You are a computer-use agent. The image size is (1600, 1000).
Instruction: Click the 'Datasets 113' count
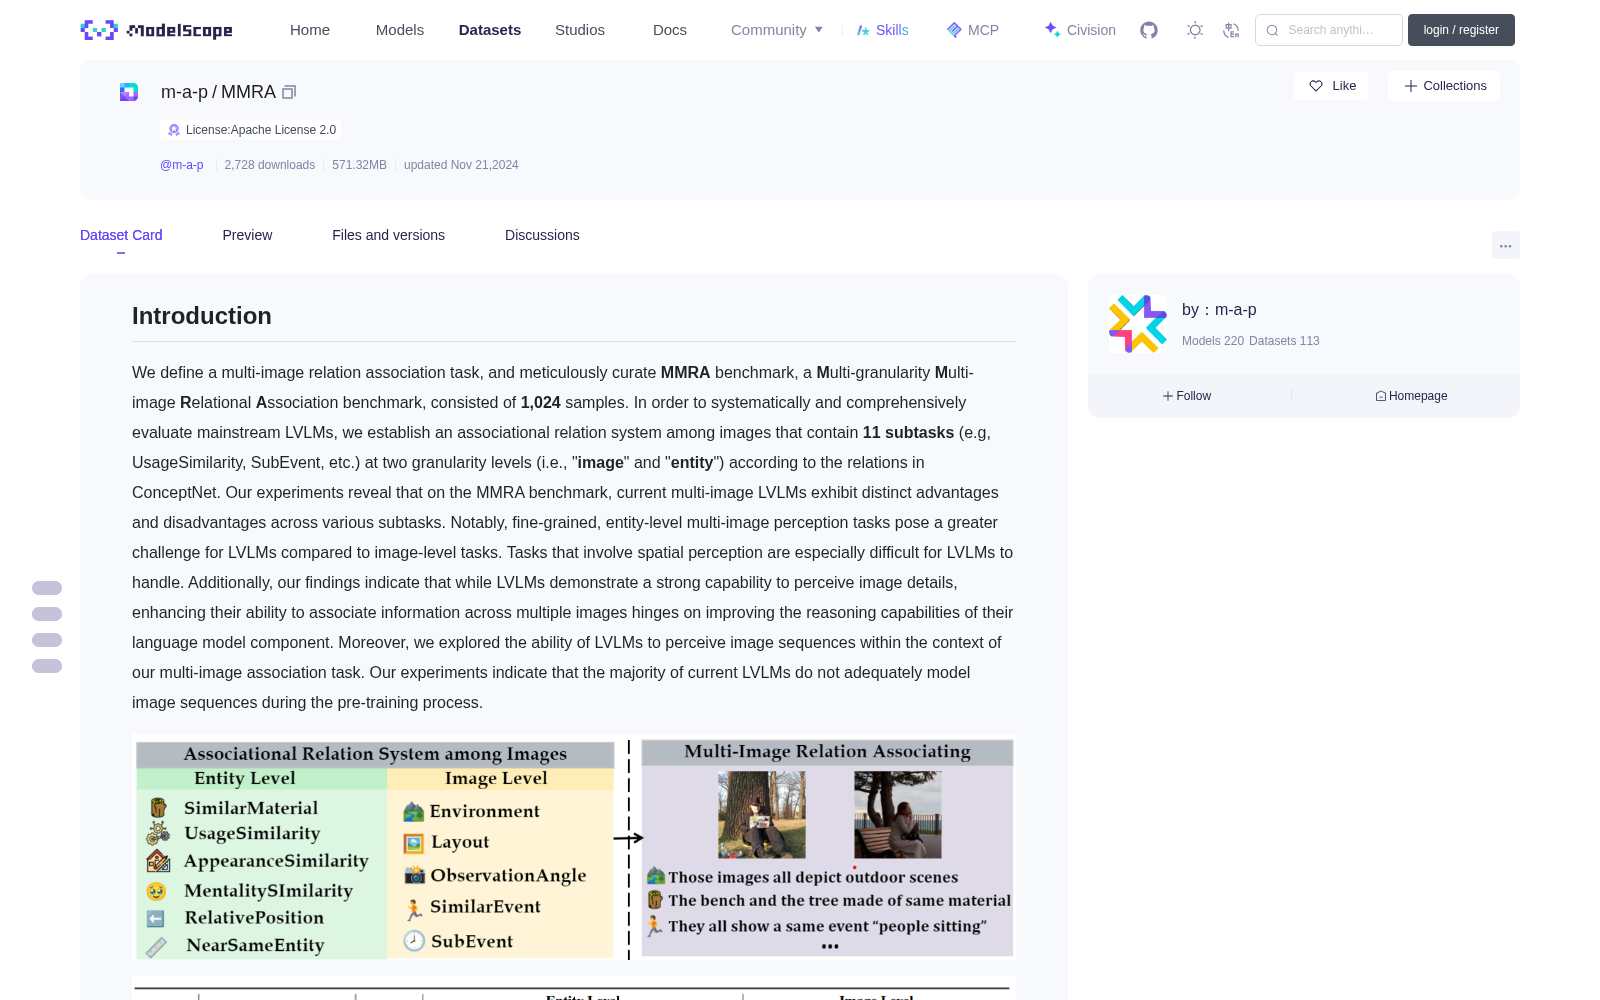tap(1284, 341)
